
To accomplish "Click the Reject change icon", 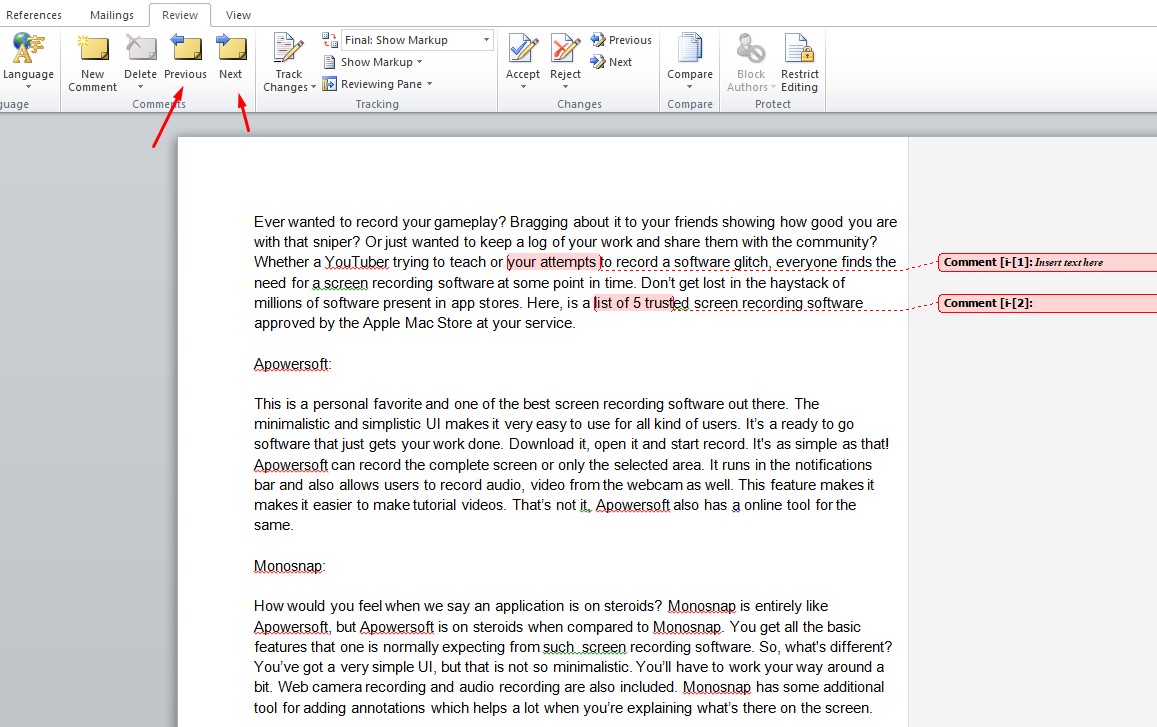I will click(565, 49).
